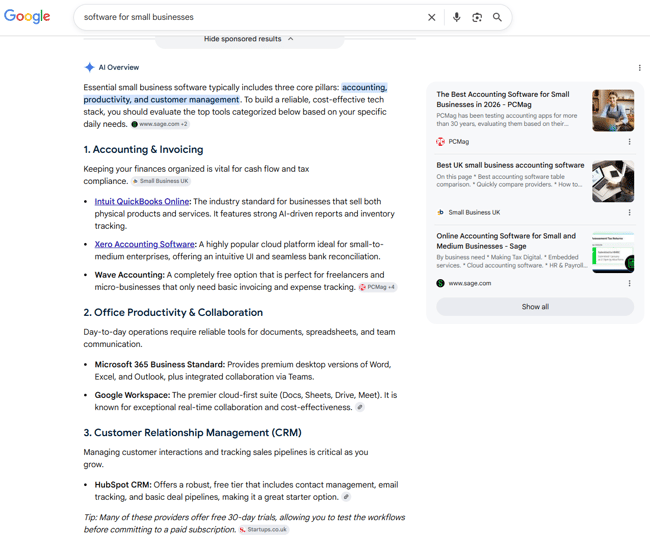
Task: Click Show all sources button
Action: [535, 307]
